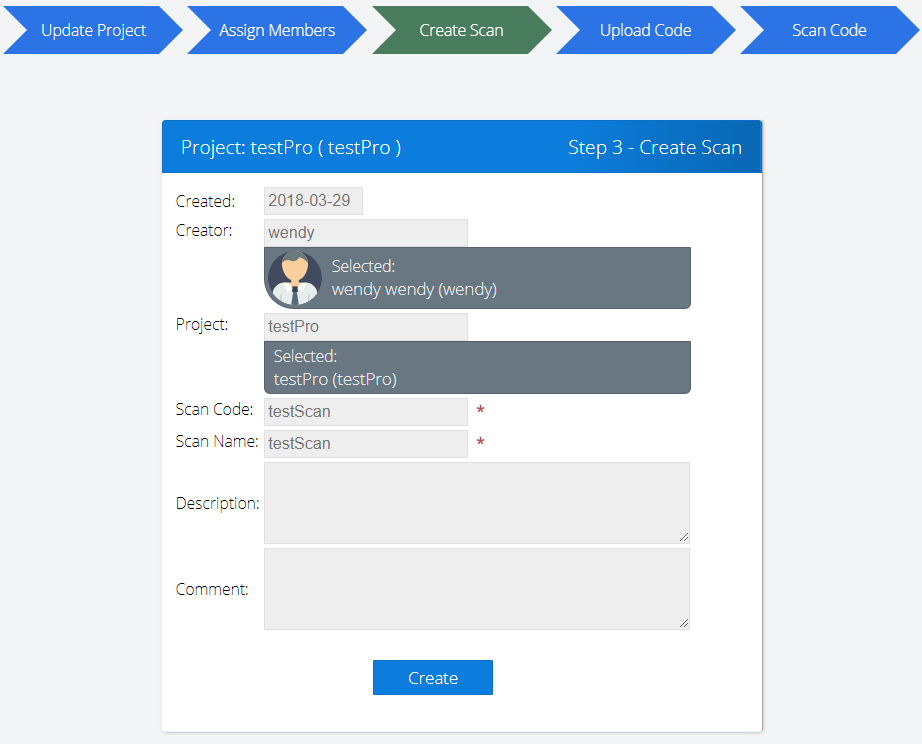Click inside the Comment textarea
The width and height of the screenshot is (922, 744).
tap(477, 589)
